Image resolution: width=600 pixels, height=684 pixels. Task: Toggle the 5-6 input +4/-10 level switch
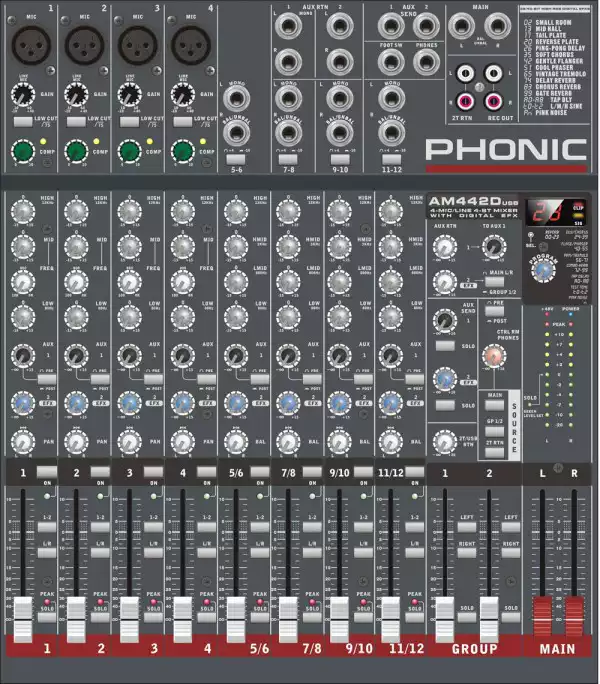coord(236,159)
